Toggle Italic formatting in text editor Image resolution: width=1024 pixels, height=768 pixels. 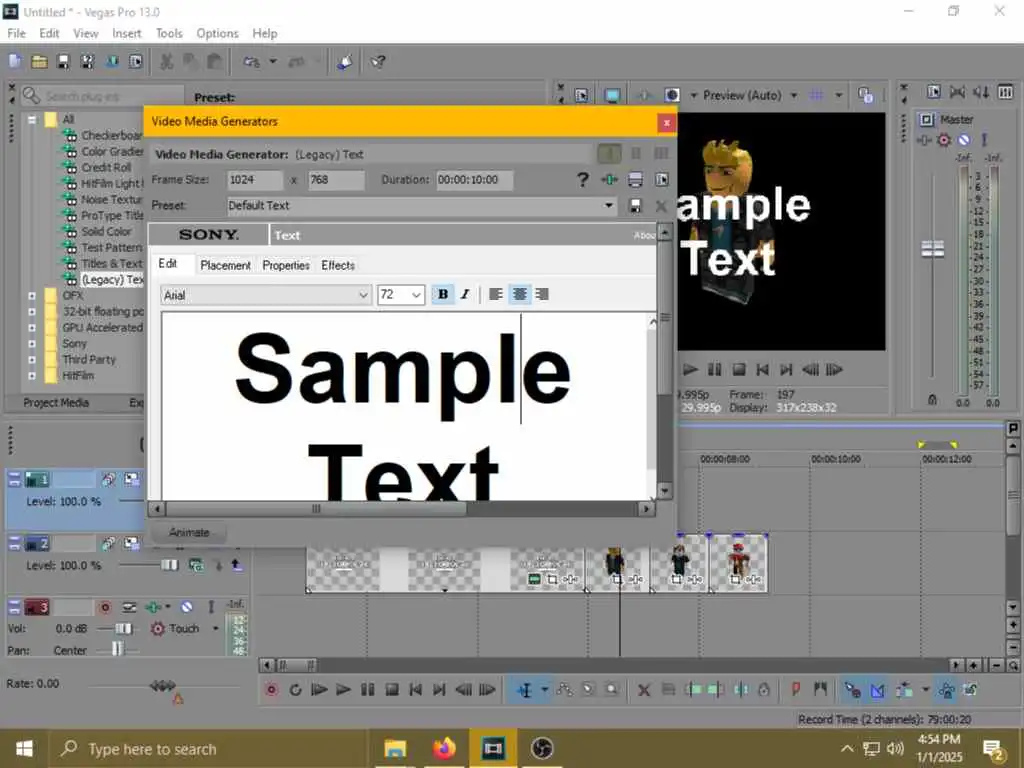coord(465,295)
